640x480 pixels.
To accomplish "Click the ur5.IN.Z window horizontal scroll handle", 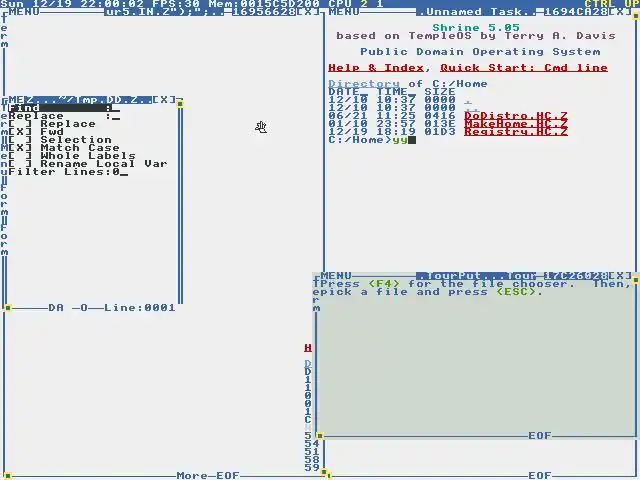I will tap(8, 476).
